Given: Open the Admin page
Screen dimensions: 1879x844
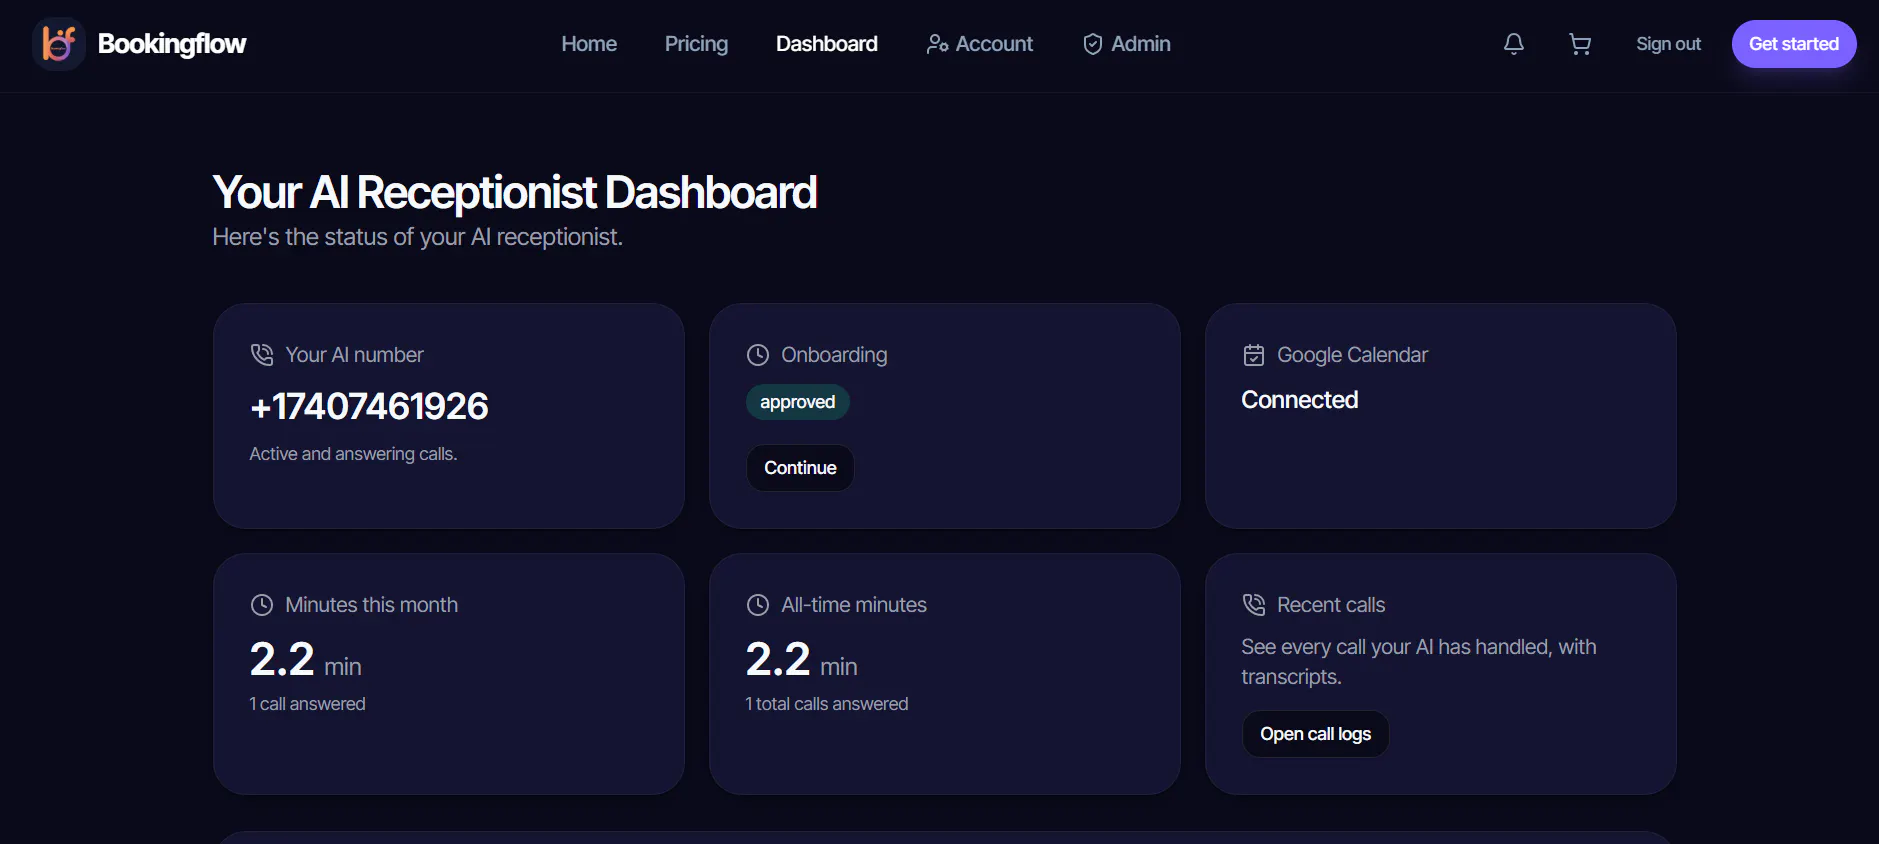Looking at the screenshot, I should point(1127,44).
